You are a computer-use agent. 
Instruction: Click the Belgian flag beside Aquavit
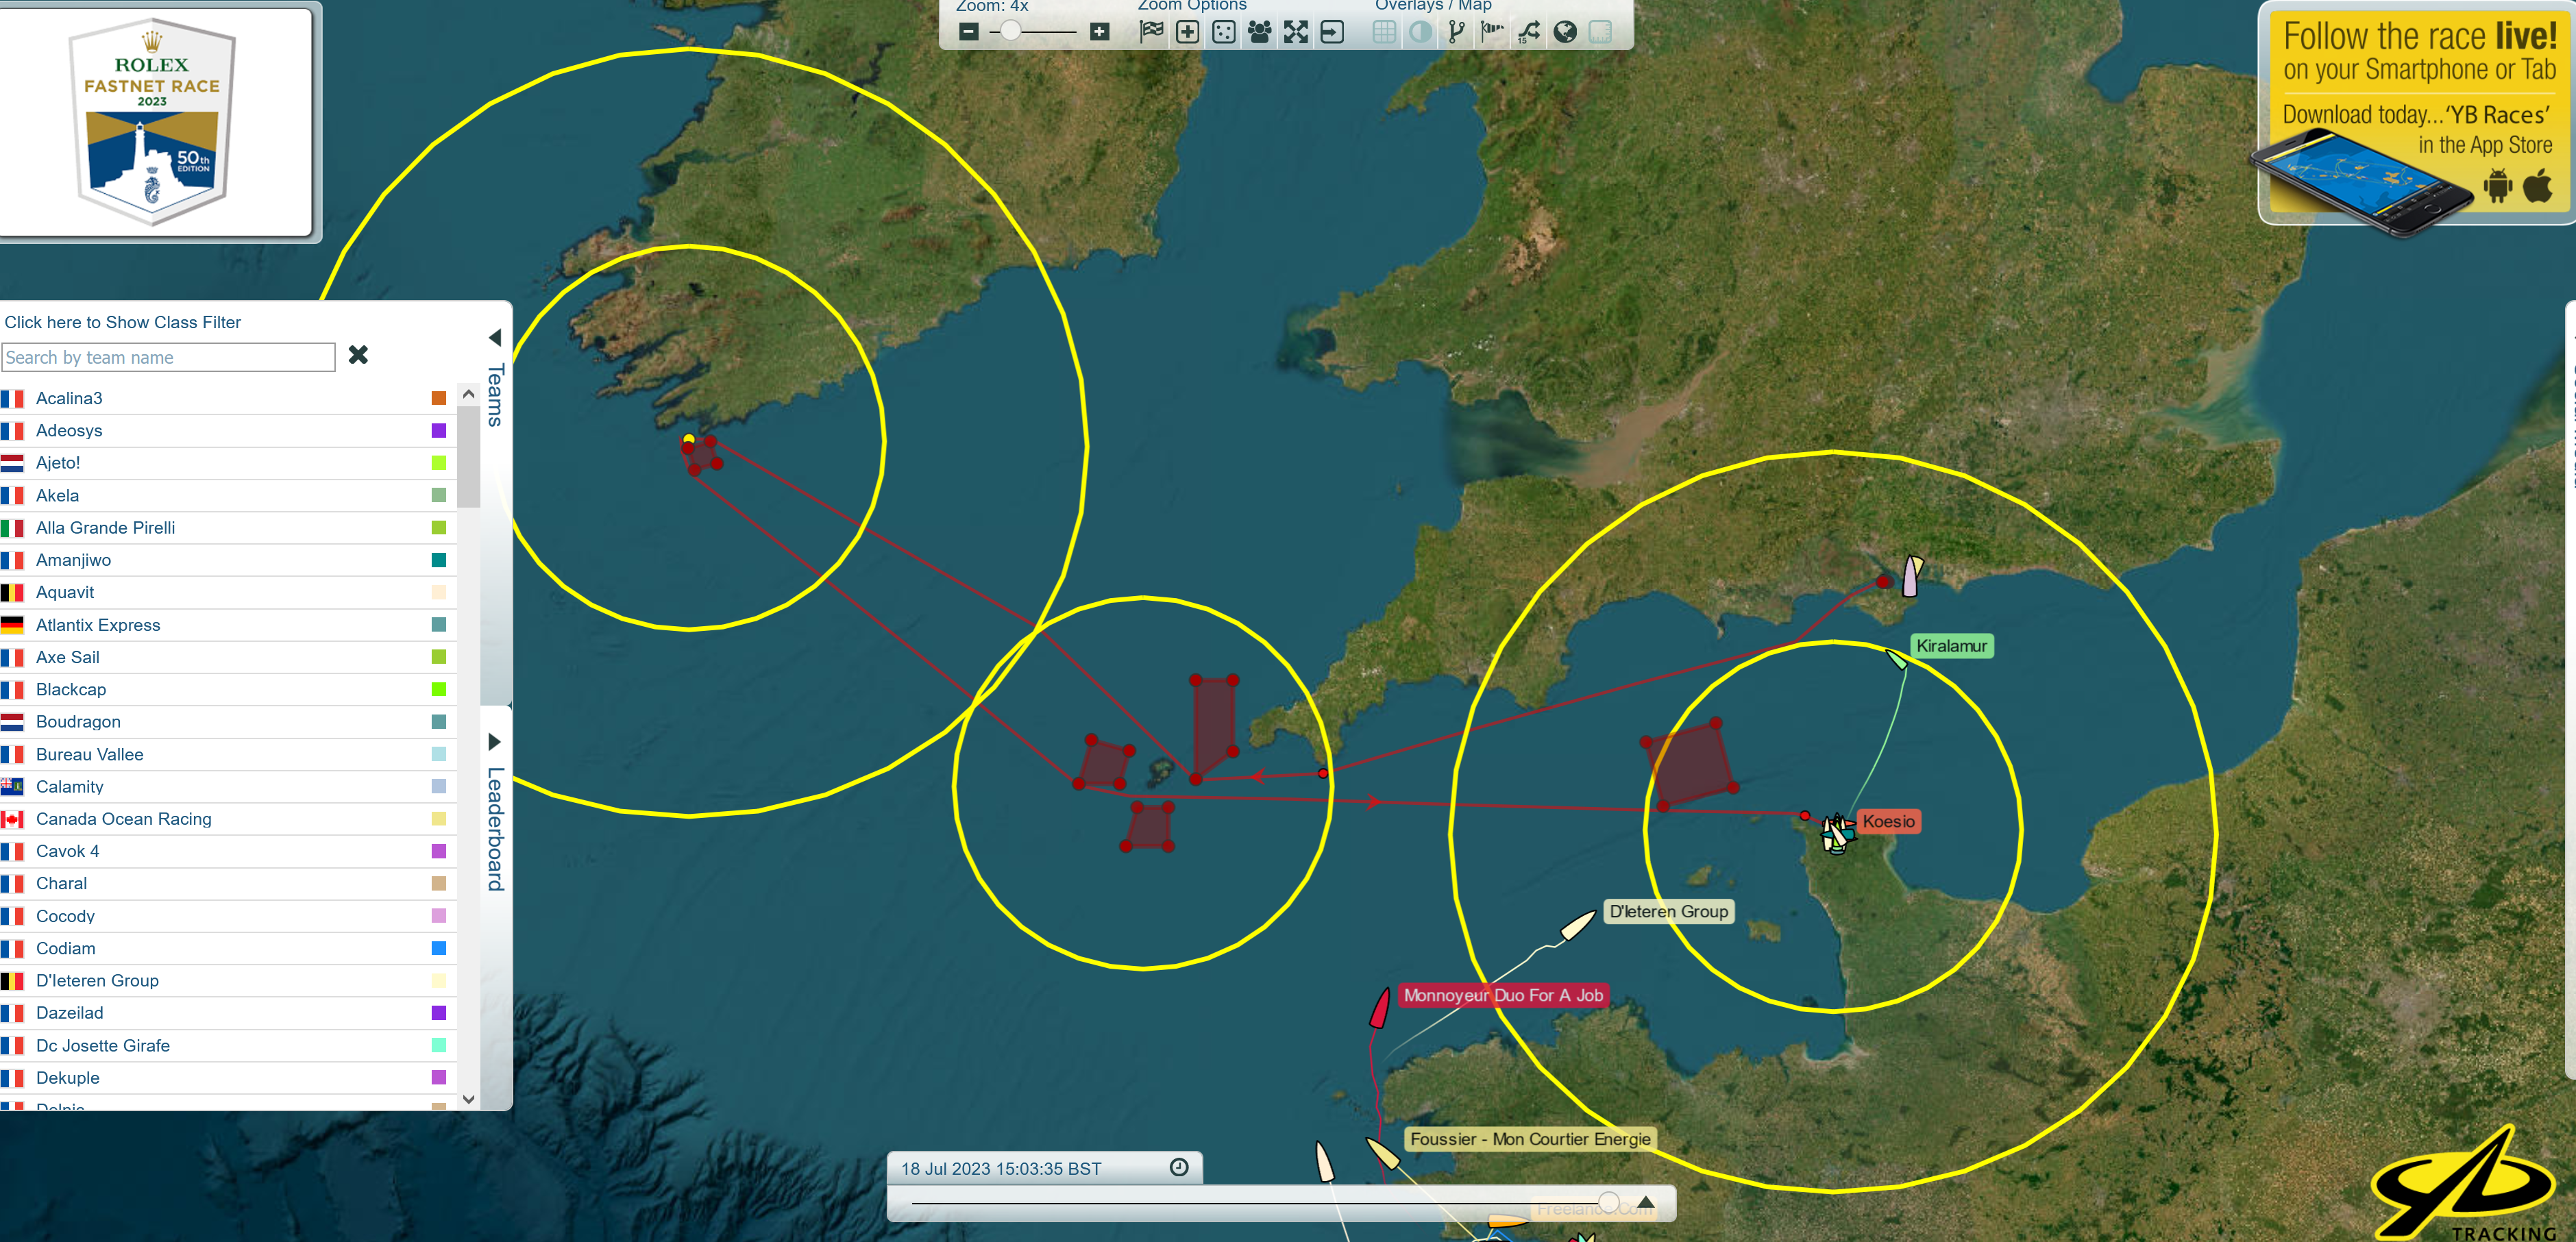tap(12, 592)
